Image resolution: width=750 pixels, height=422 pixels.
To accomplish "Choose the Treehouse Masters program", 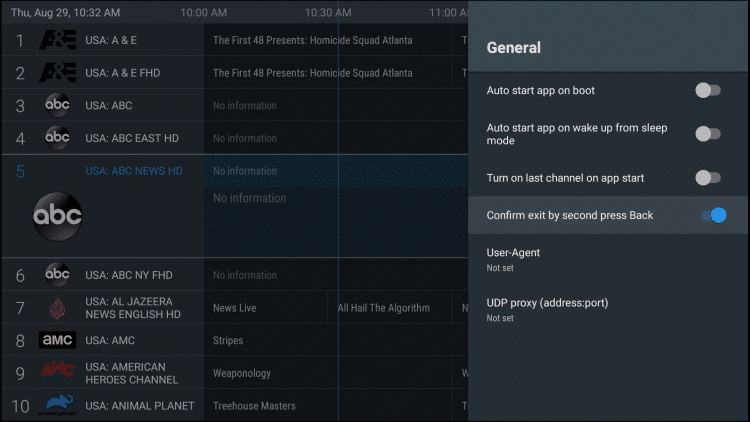I will click(x=254, y=405).
